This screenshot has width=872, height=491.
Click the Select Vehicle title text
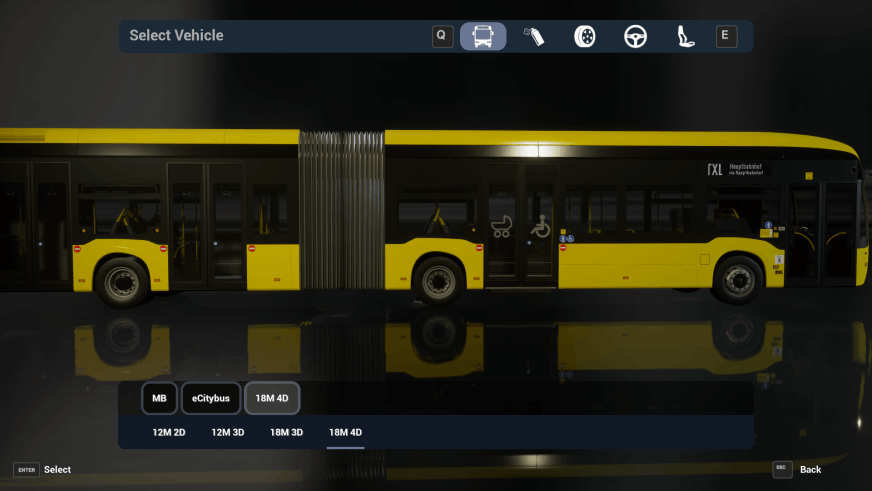pyautogui.click(x=176, y=36)
